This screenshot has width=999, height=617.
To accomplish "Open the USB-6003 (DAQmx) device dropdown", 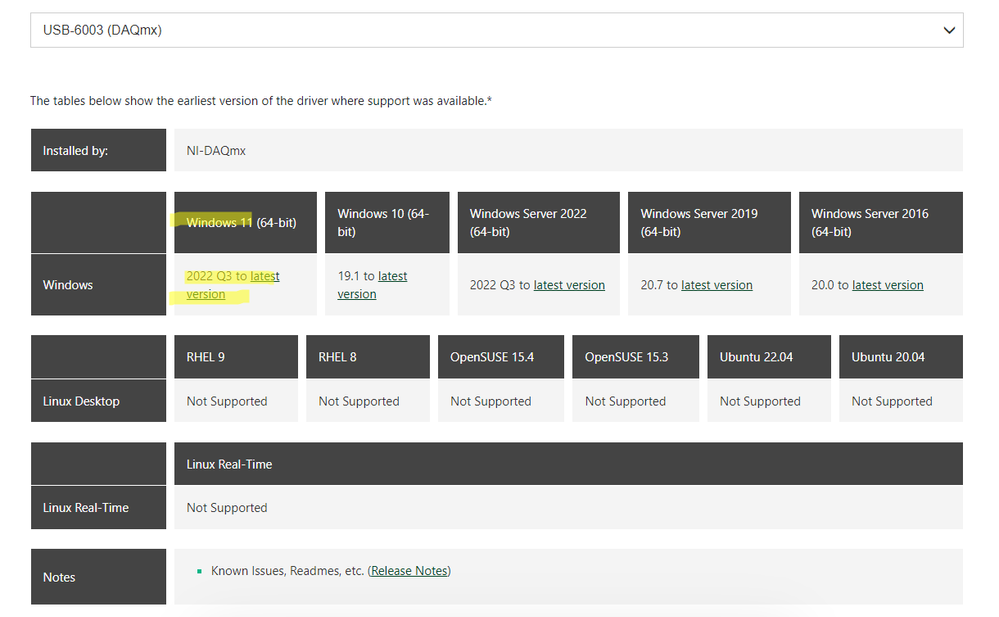I will point(496,30).
